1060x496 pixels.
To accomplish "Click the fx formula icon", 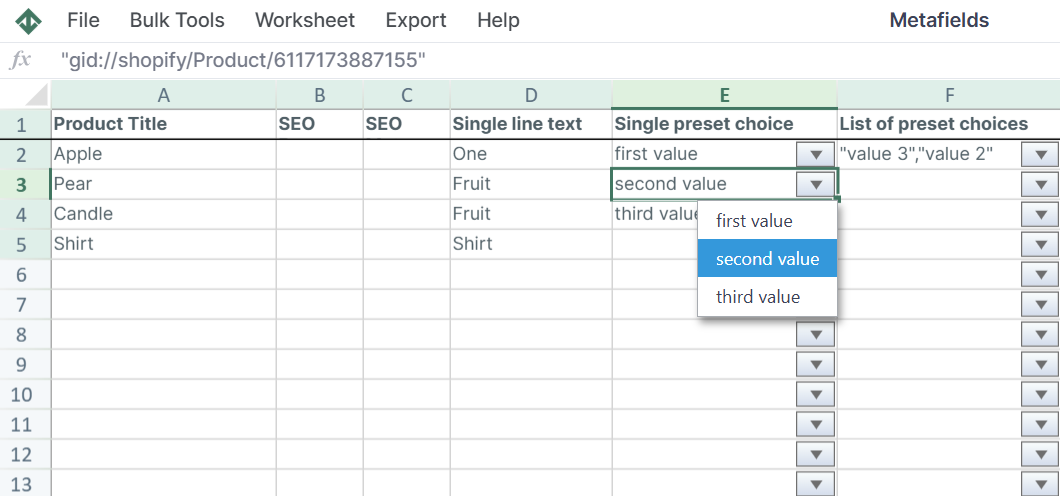I will pos(21,61).
